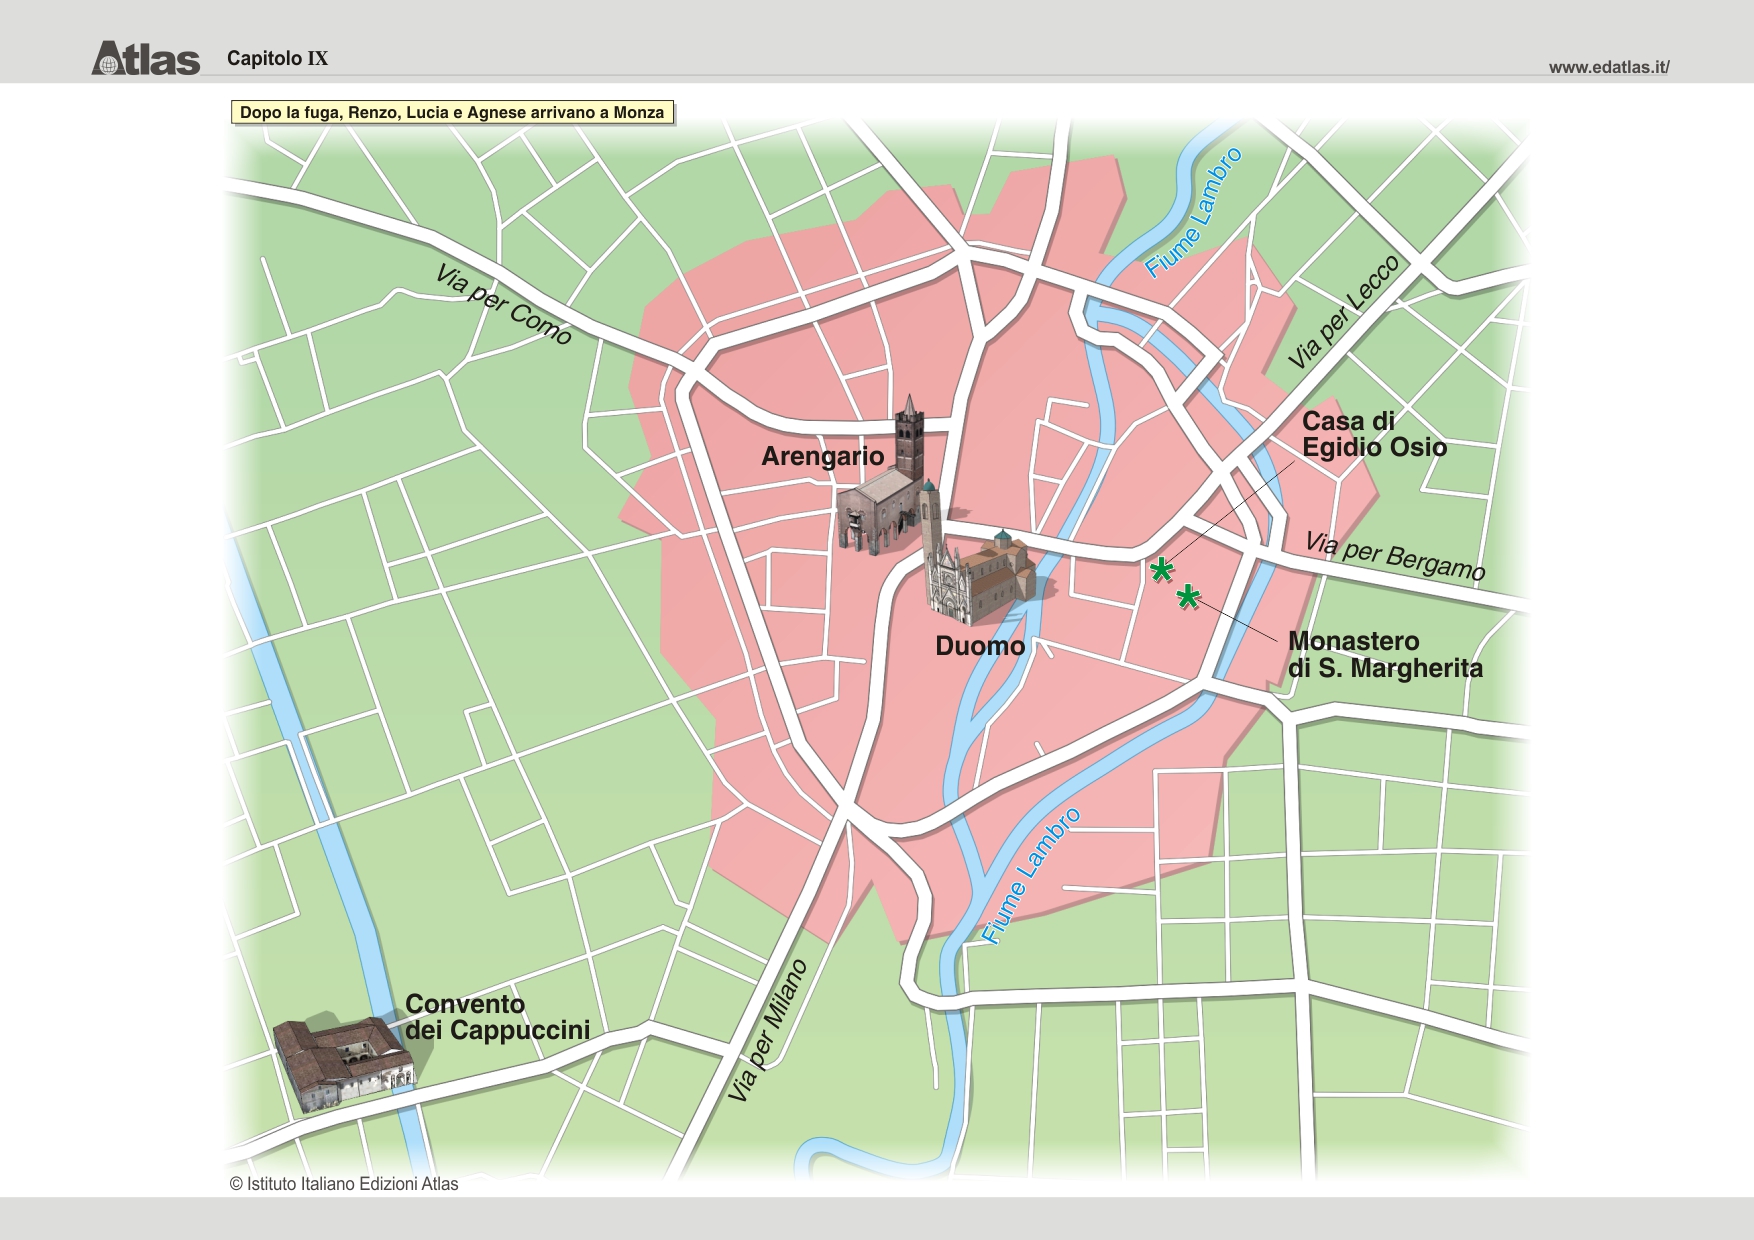Image resolution: width=1754 pixels, height=1240 pixels.
Task: Click the Arengario text label
Action: coord(822,456)
